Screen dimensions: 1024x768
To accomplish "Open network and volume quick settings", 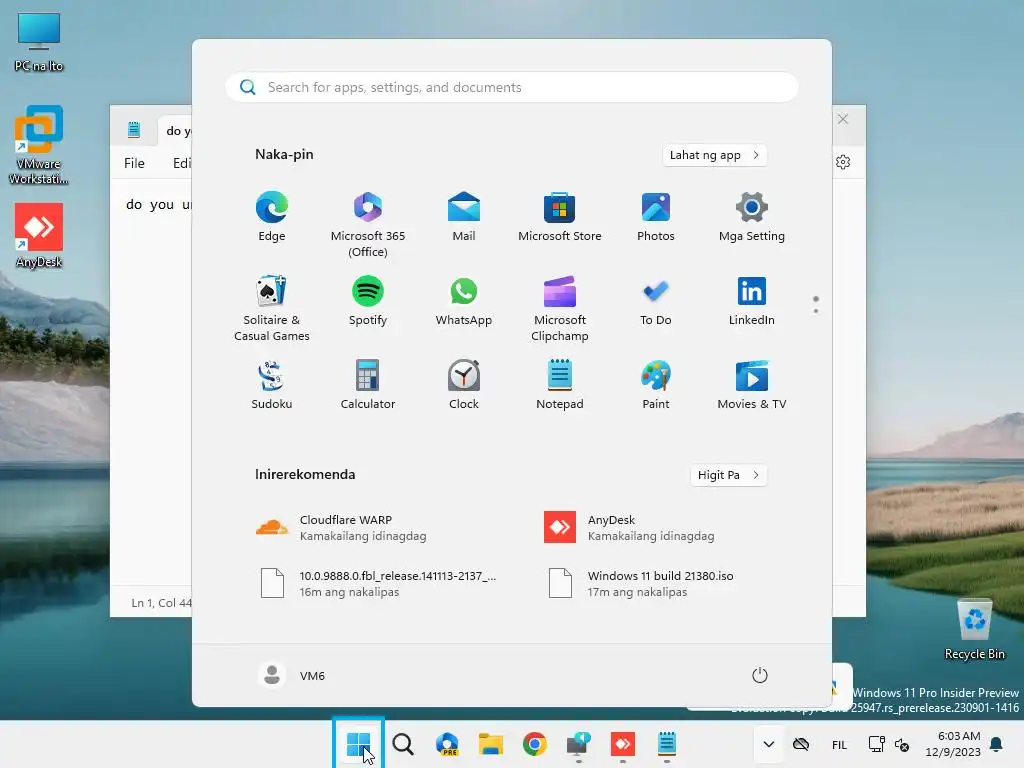I will (x=889, y=744).
